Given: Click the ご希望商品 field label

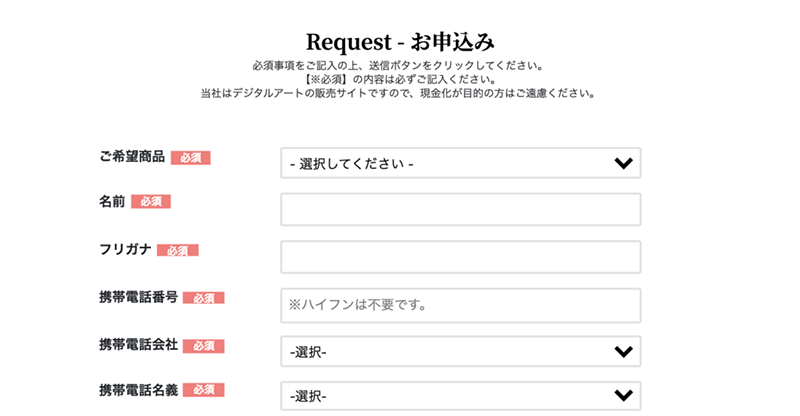Looking at the screenshot, I should coord(130,157).
